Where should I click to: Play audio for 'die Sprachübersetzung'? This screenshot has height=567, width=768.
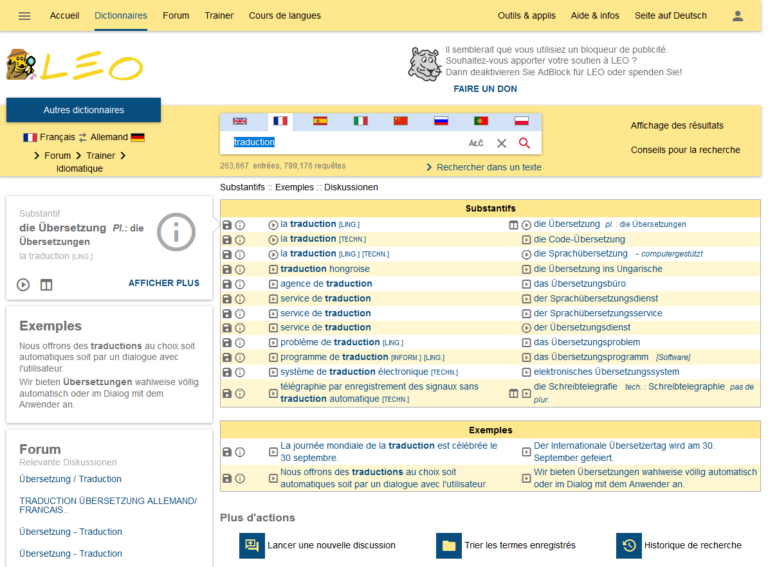click(526, 255)
